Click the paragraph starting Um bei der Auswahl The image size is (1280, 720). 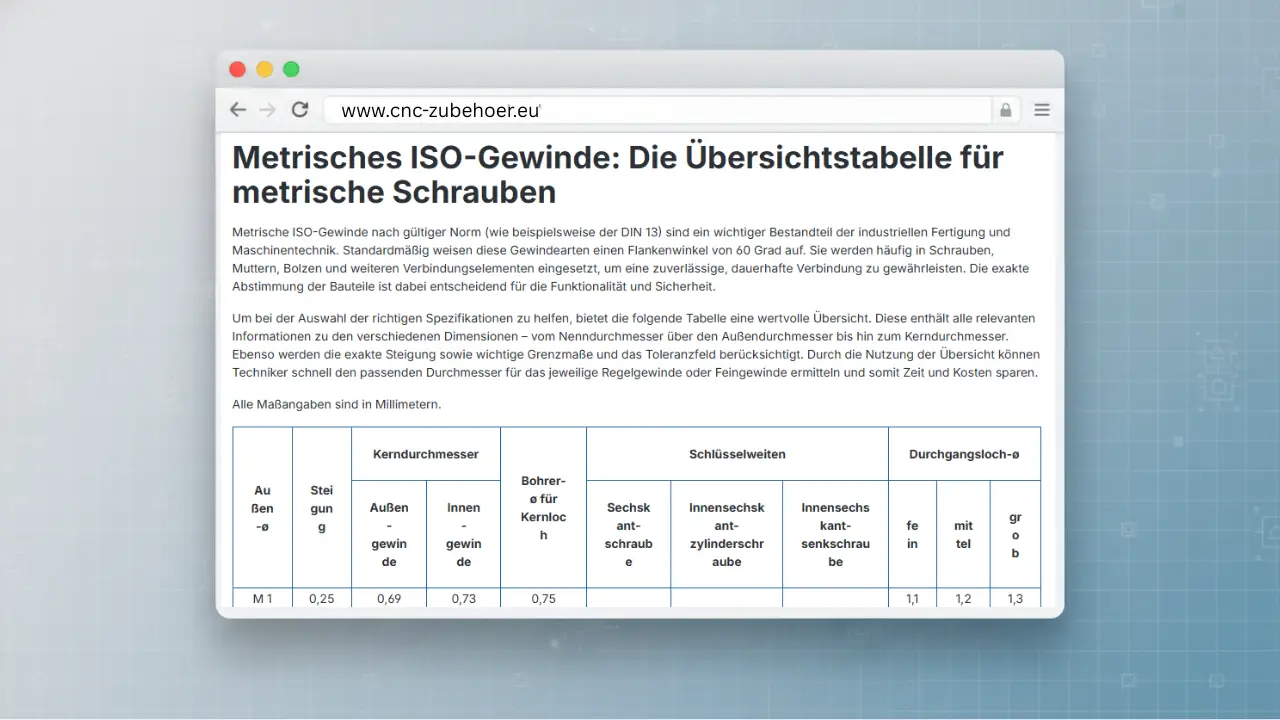636,345
